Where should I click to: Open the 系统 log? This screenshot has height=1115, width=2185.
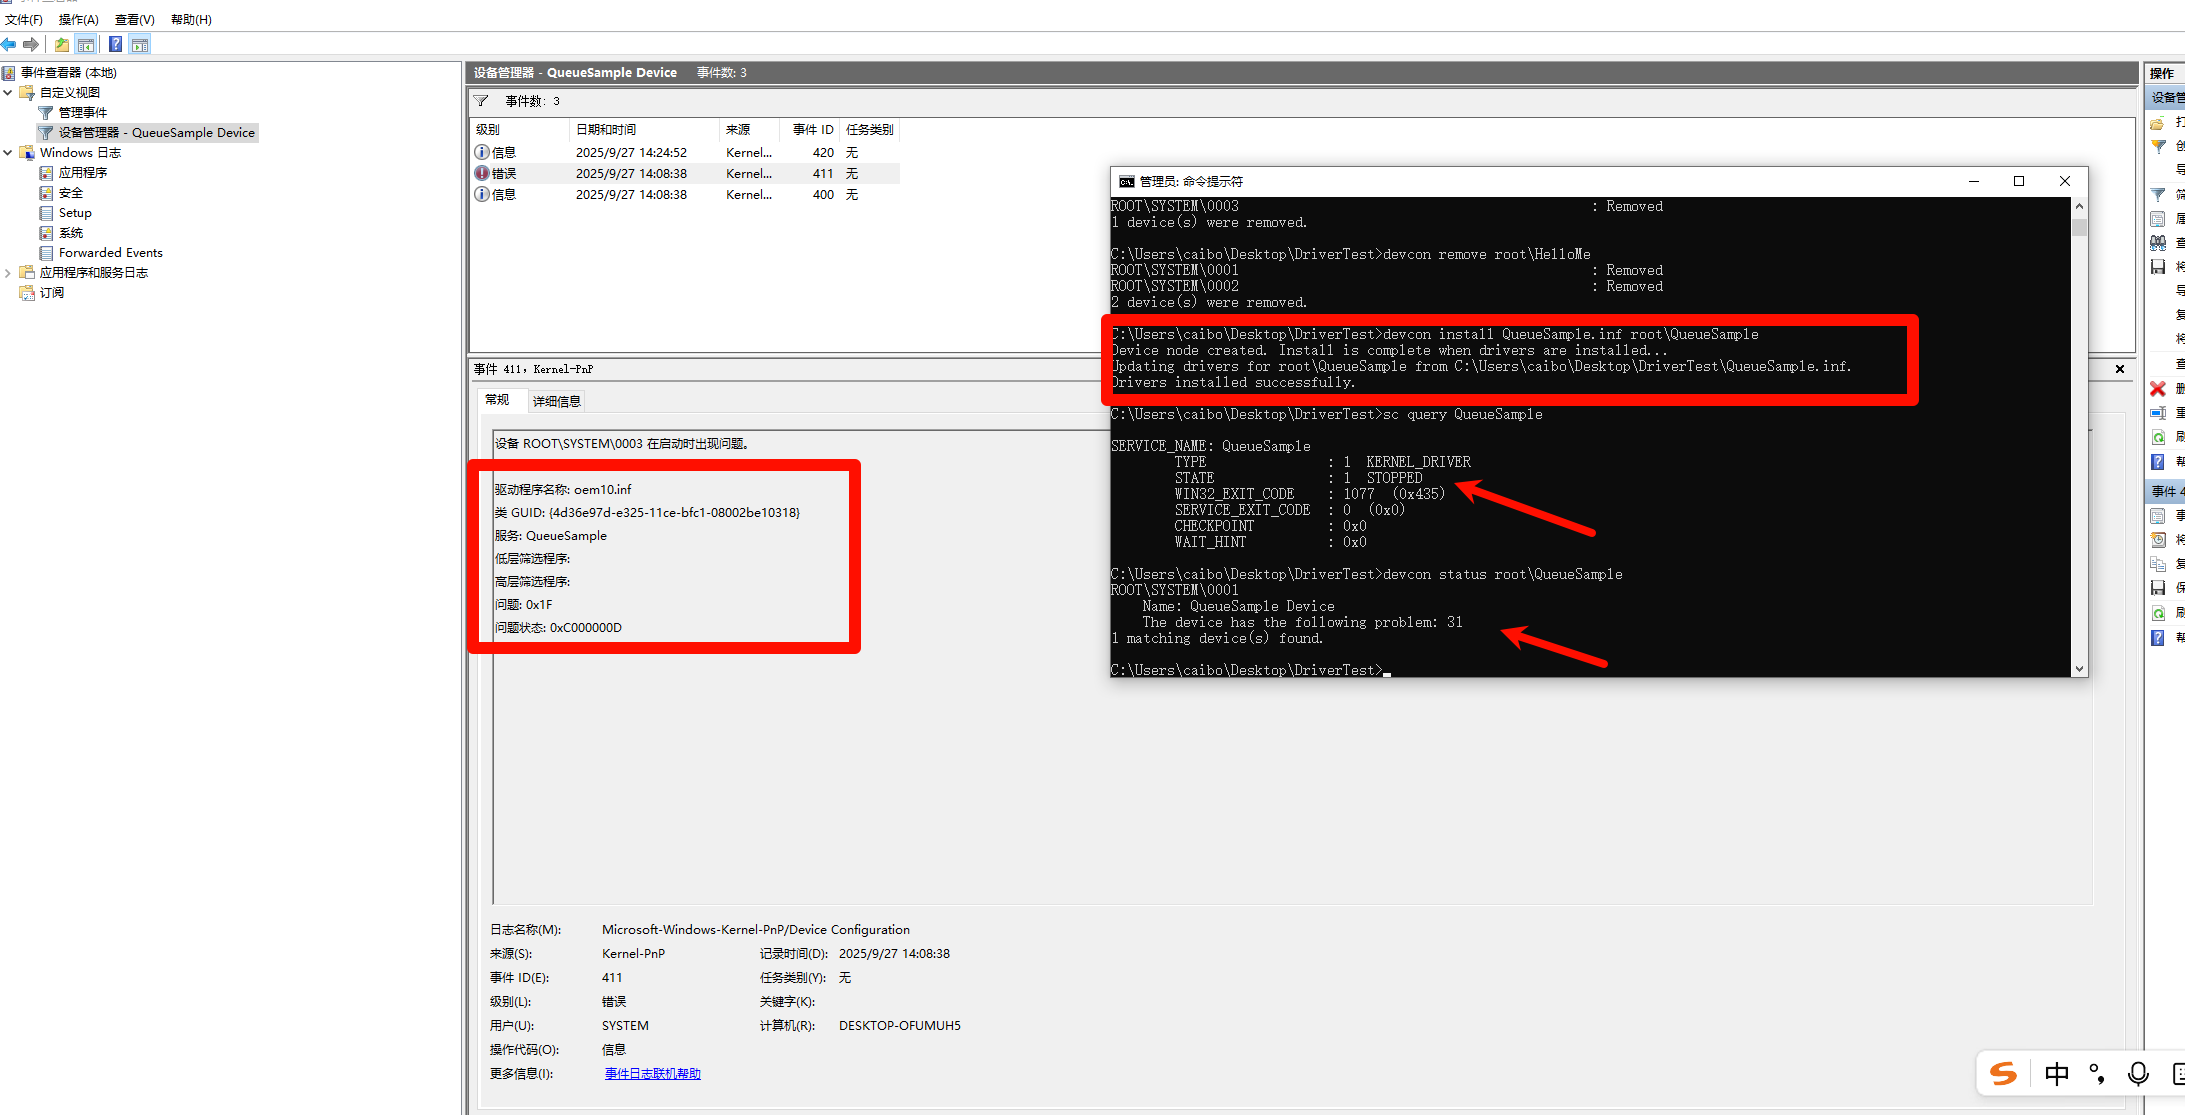[x=70, y=232]
